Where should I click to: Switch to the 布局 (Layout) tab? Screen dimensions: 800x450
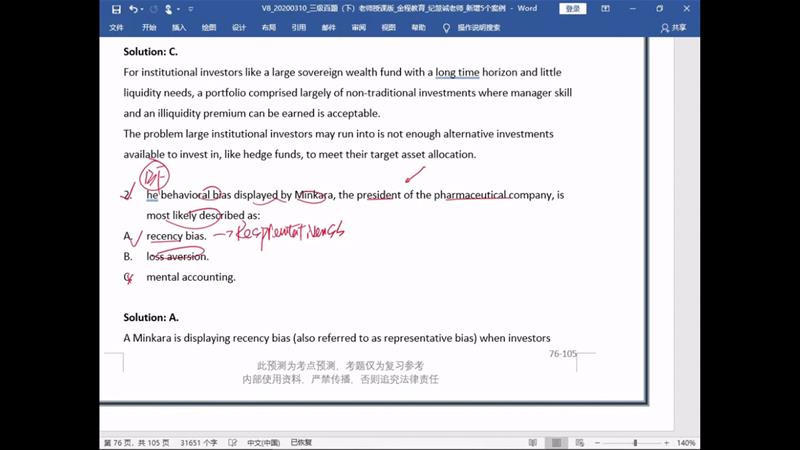tap(269, 28)
